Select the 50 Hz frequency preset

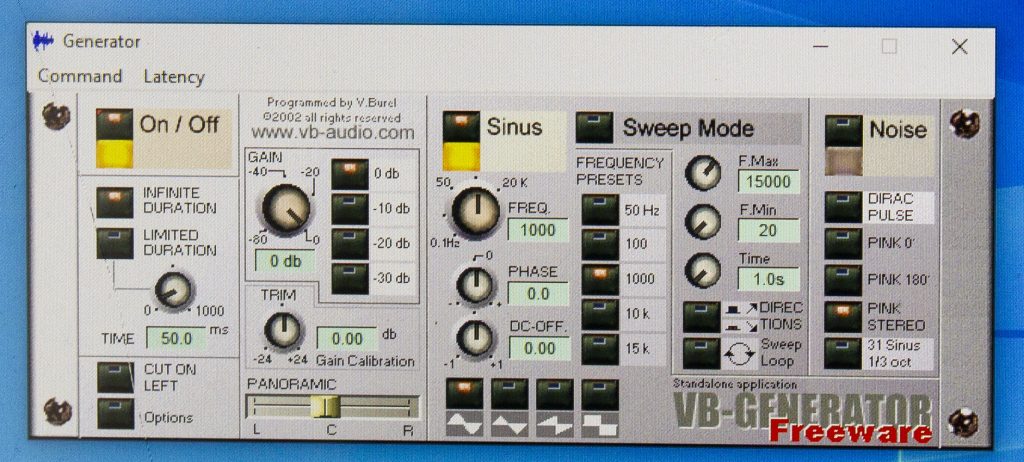(600, 210)
